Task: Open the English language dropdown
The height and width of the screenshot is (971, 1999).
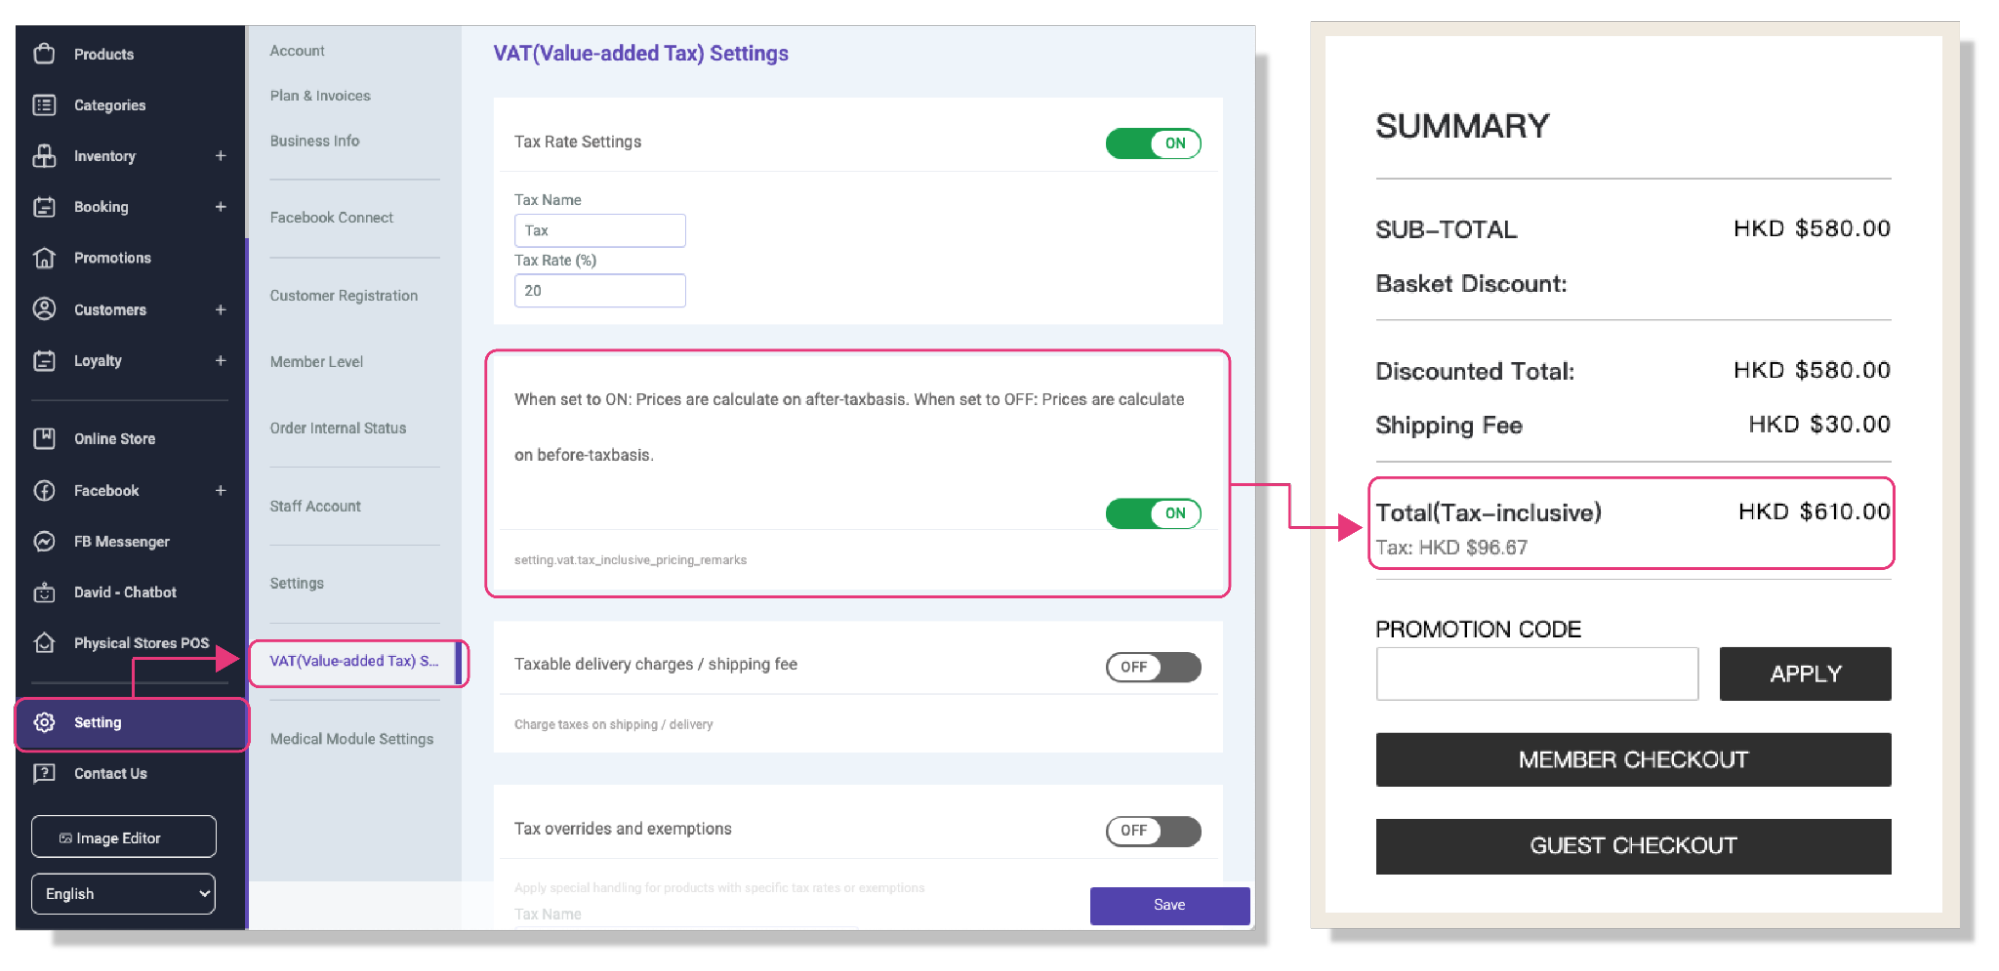Action: 124,893
